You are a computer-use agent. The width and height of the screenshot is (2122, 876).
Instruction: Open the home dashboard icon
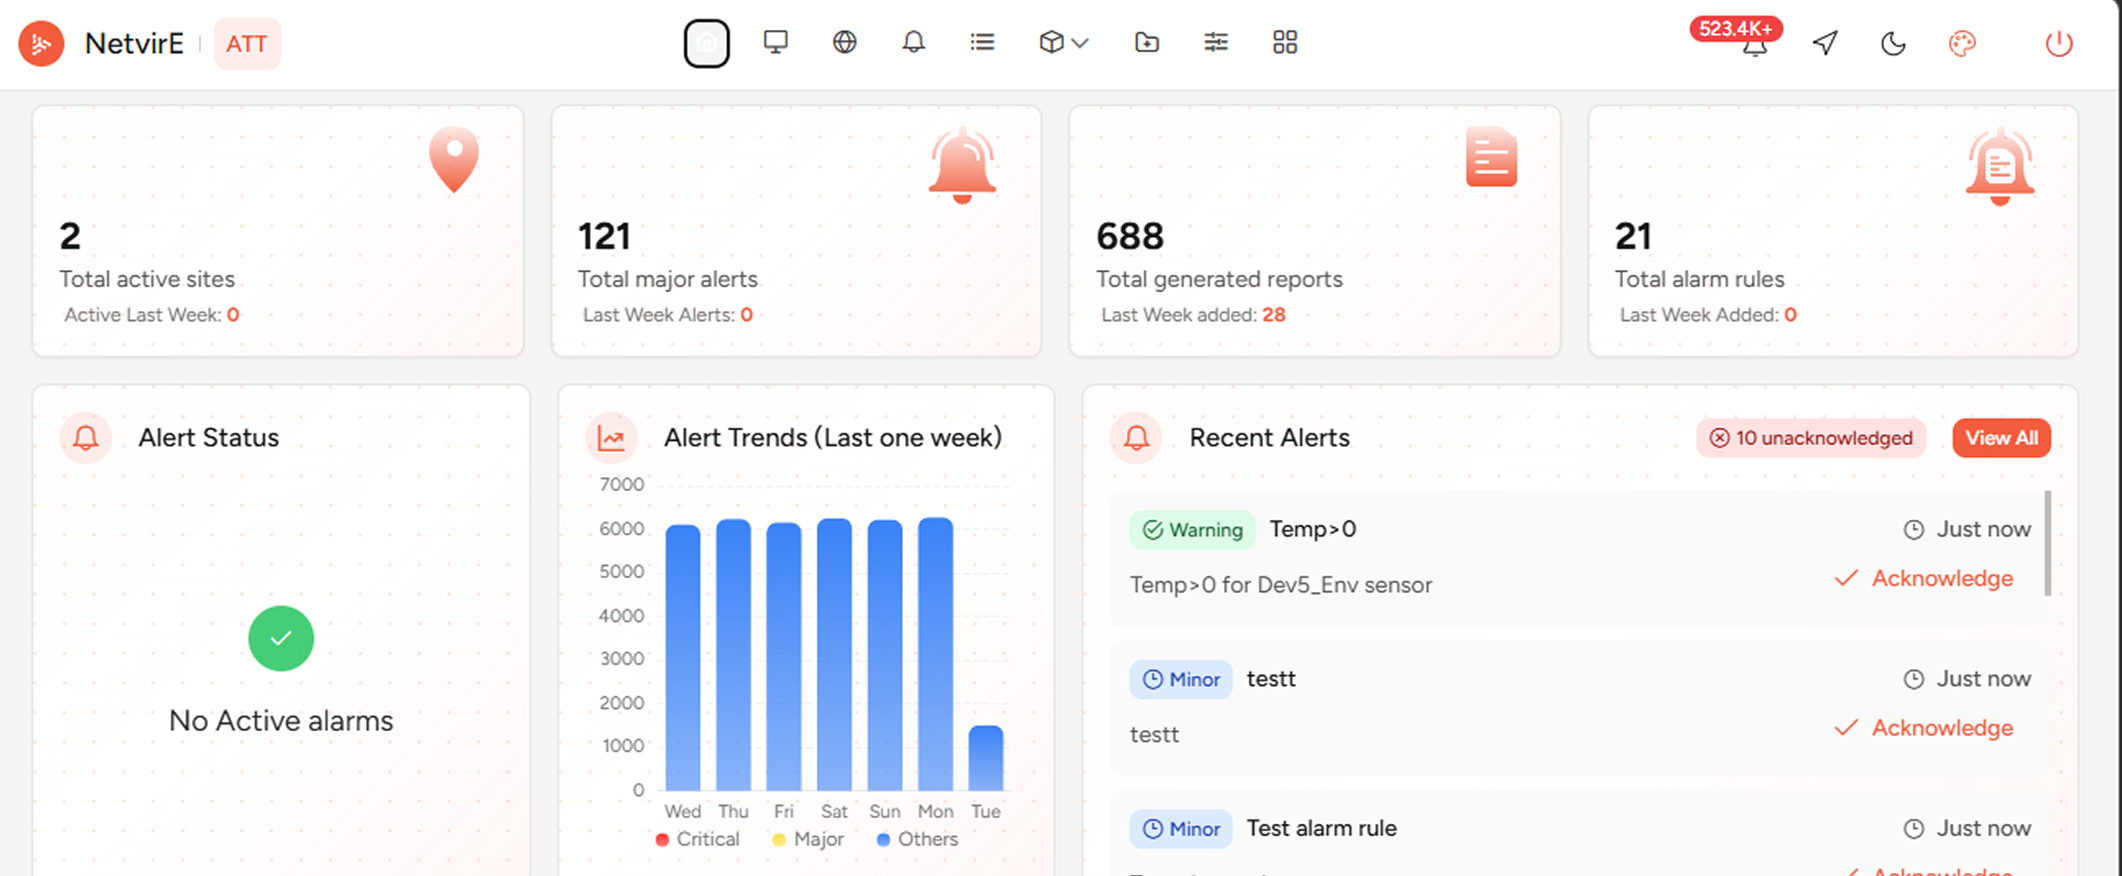pos(707,43)
